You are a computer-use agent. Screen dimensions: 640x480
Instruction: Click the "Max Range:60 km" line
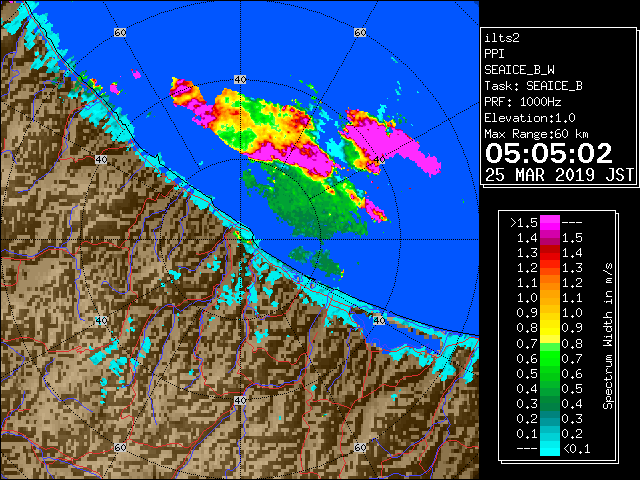[x=536, y=134]
